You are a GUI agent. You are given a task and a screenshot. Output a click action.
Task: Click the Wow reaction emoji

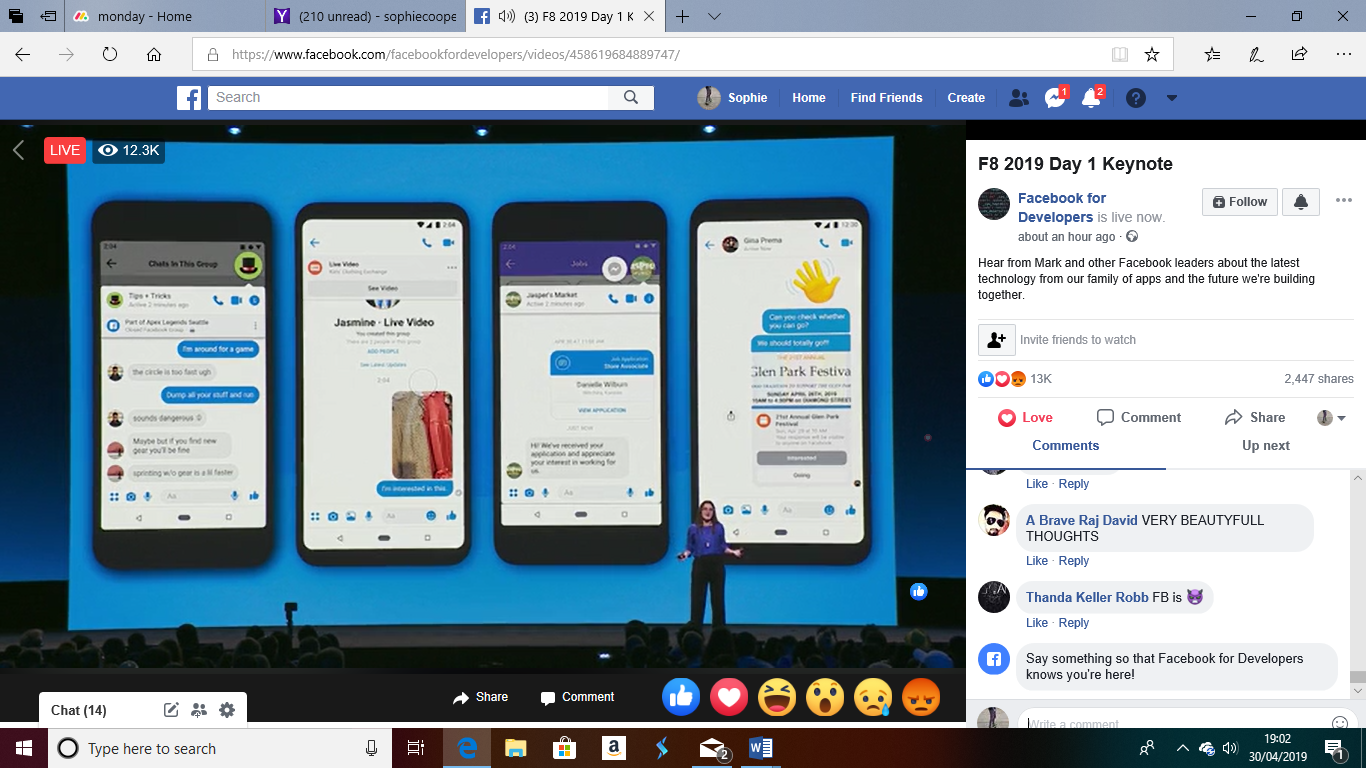tap(825, 697)
